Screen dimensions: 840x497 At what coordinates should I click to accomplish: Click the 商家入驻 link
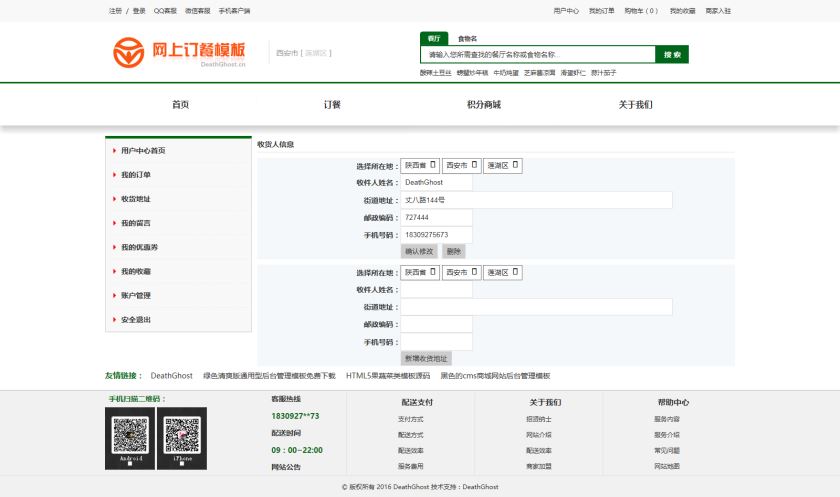coord(718,11)
